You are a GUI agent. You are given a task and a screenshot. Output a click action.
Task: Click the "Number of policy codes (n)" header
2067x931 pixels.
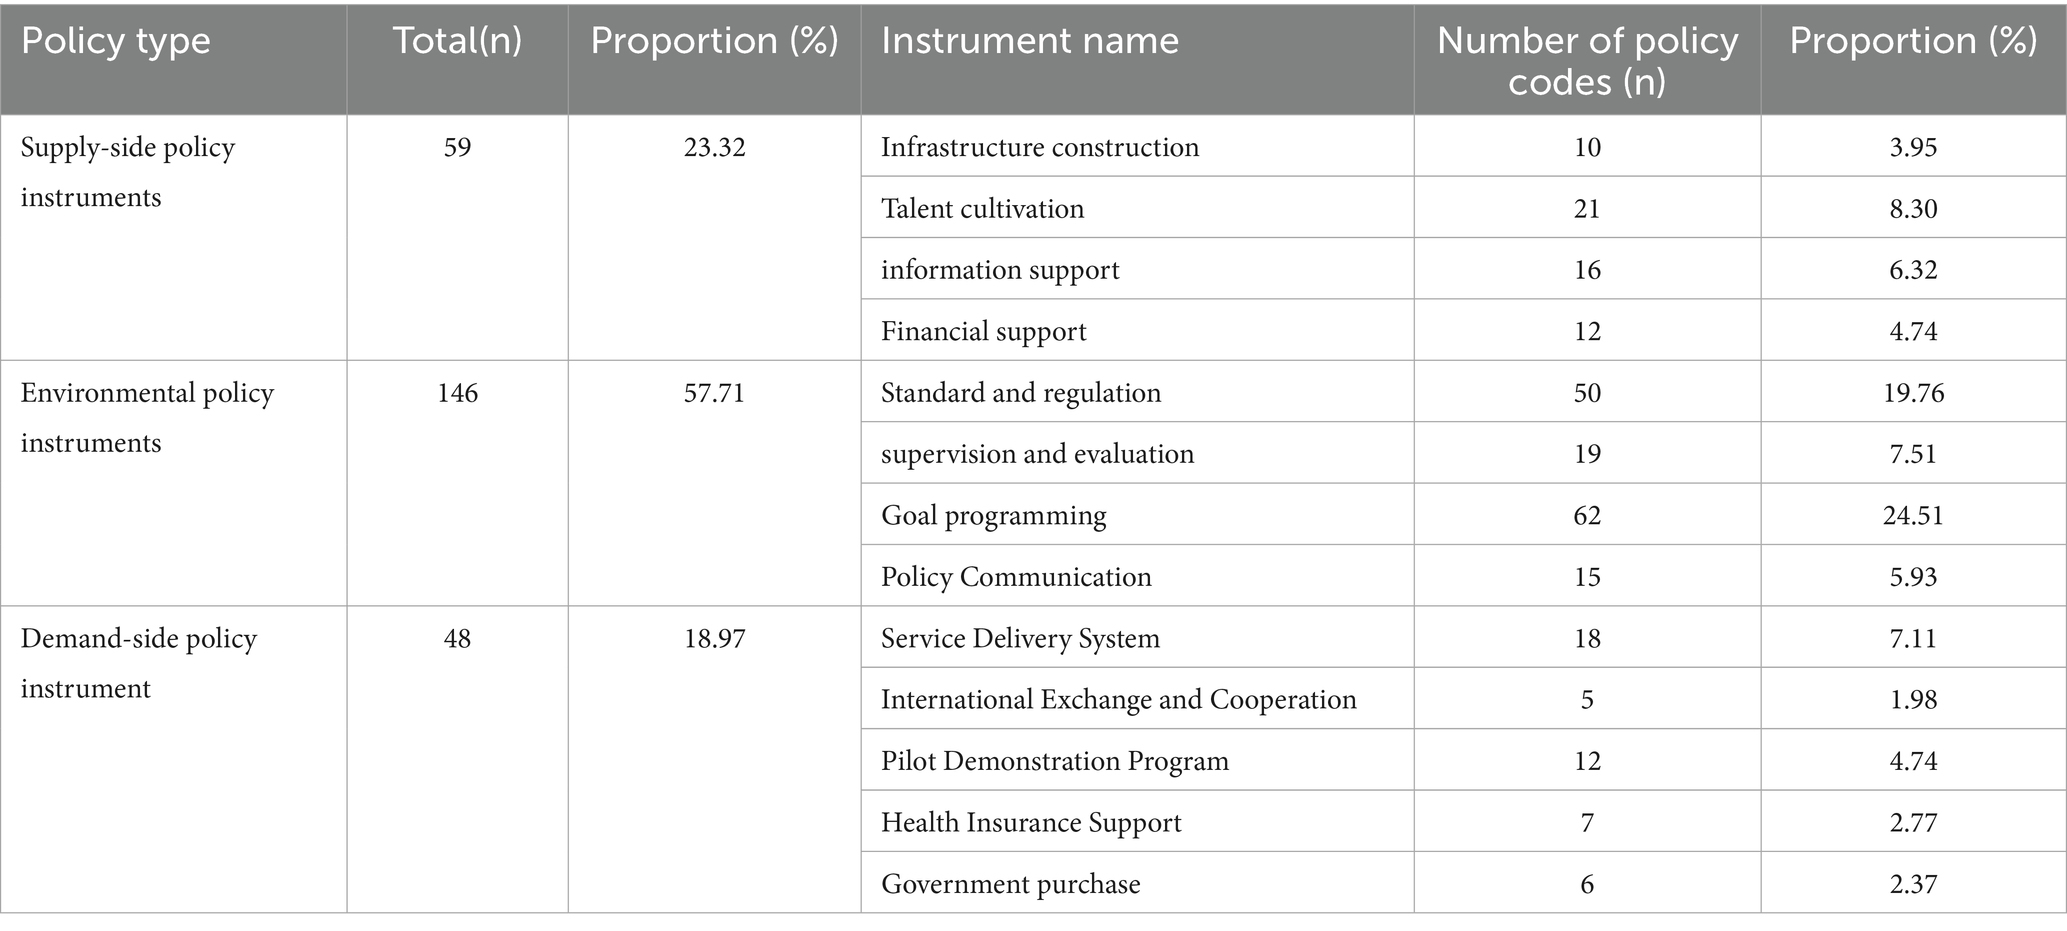pos(1587,60)
